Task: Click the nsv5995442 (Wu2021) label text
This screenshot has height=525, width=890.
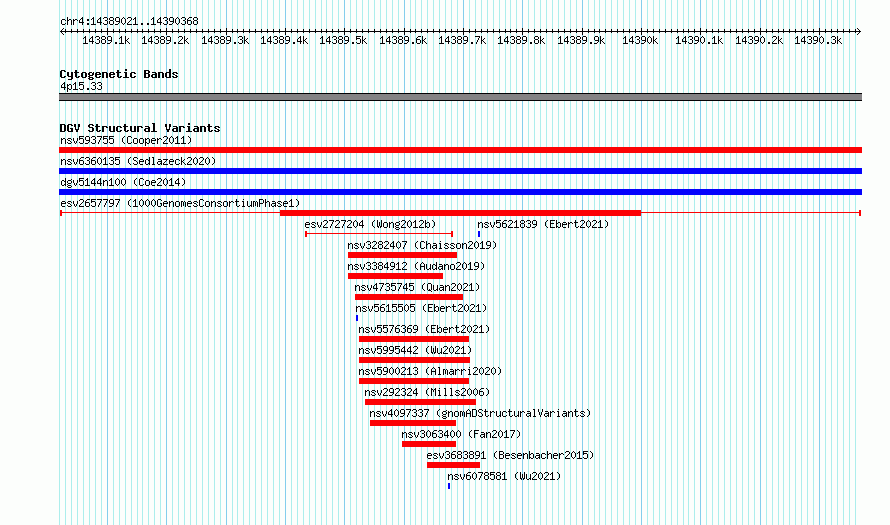Action: [x=415, y=350]
